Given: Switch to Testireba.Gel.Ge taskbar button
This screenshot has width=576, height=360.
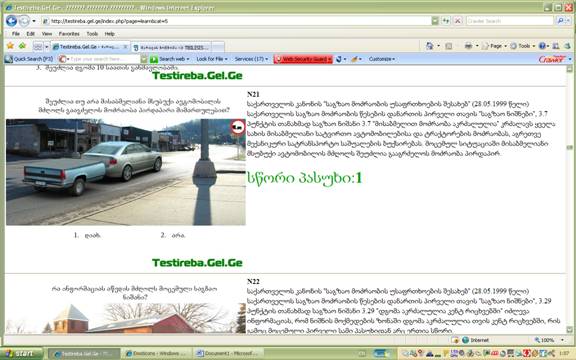Looking at the screenshot, I should (x=84, y=354).
